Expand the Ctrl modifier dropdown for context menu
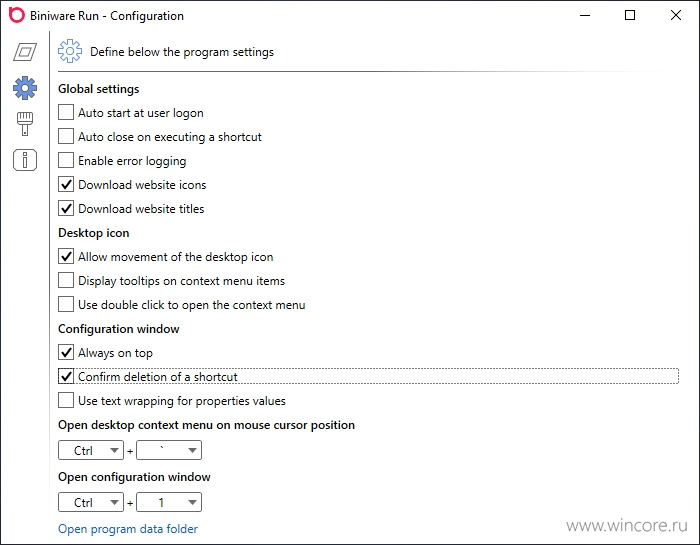Screen dimensions: 700x545 (91, 450)
